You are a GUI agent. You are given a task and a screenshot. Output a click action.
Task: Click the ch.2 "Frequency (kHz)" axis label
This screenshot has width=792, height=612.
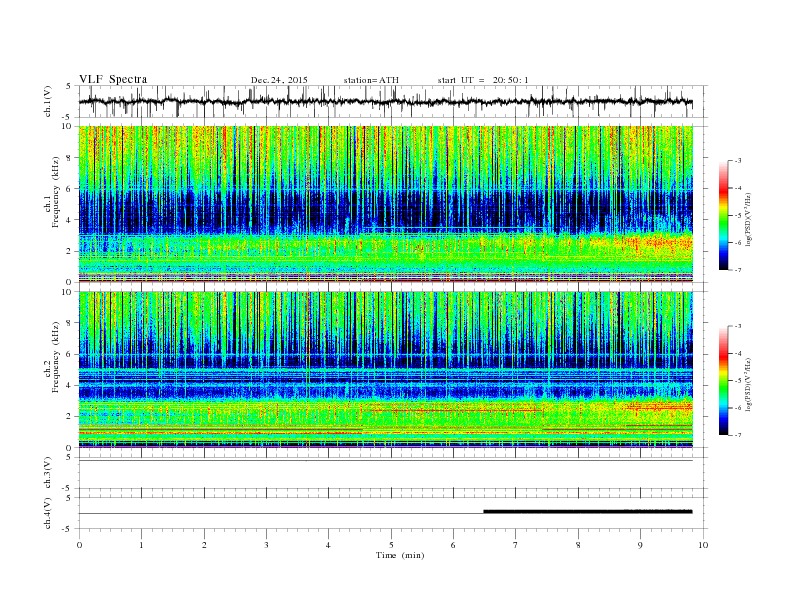click(56, 357)
